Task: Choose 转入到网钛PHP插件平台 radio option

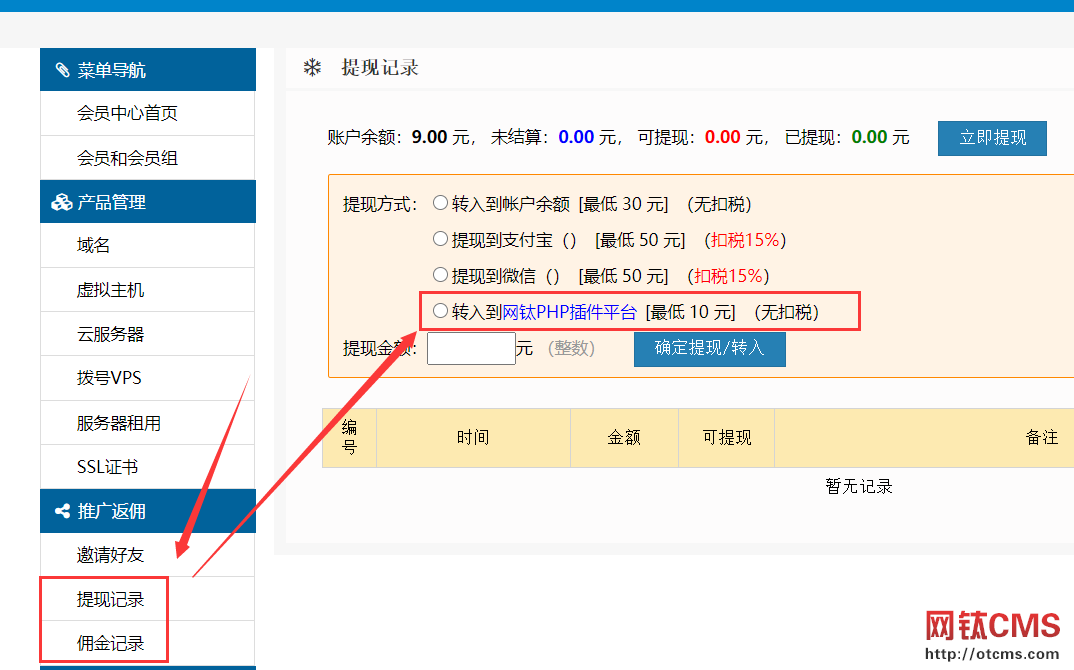Action: click(440, 312)
